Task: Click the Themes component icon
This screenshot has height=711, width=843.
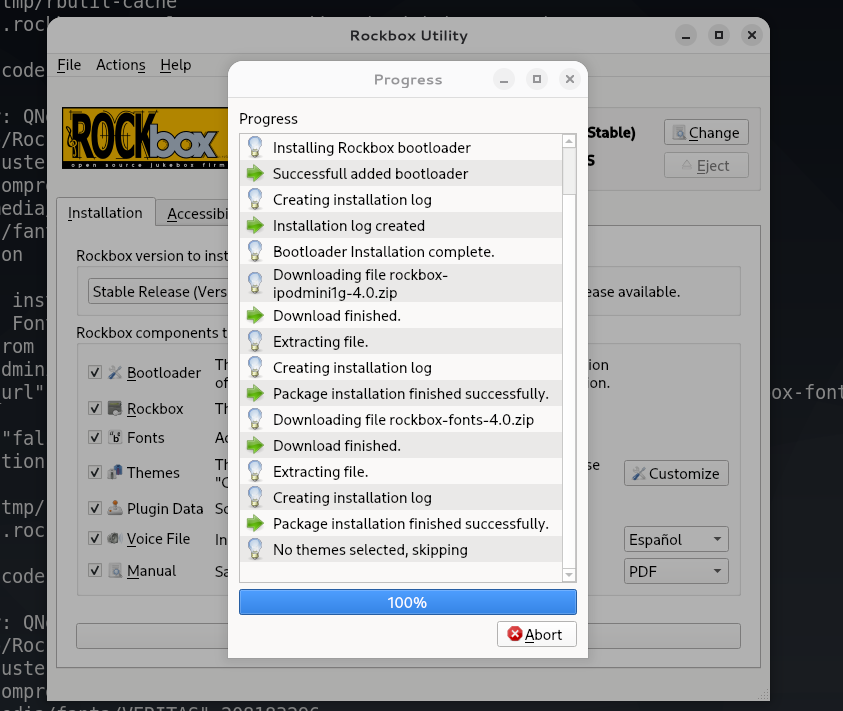Action: pyautogui.click(x=115, y=472)
